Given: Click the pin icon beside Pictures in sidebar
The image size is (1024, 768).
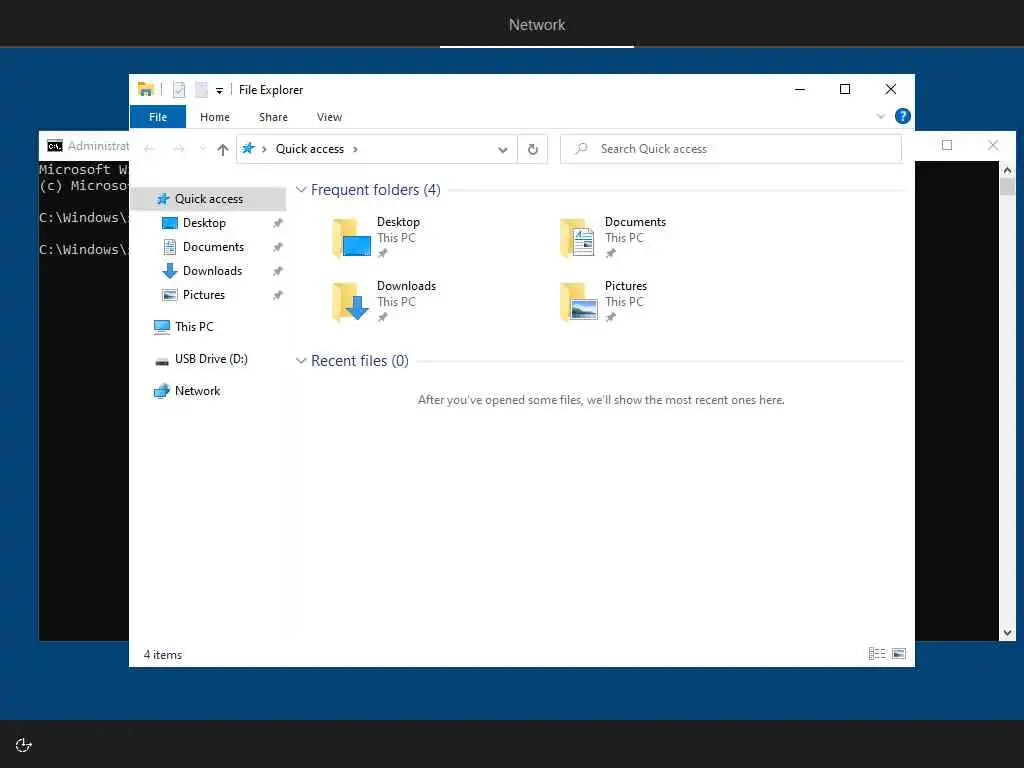Looking at the screenshot, I should point(278,296).
